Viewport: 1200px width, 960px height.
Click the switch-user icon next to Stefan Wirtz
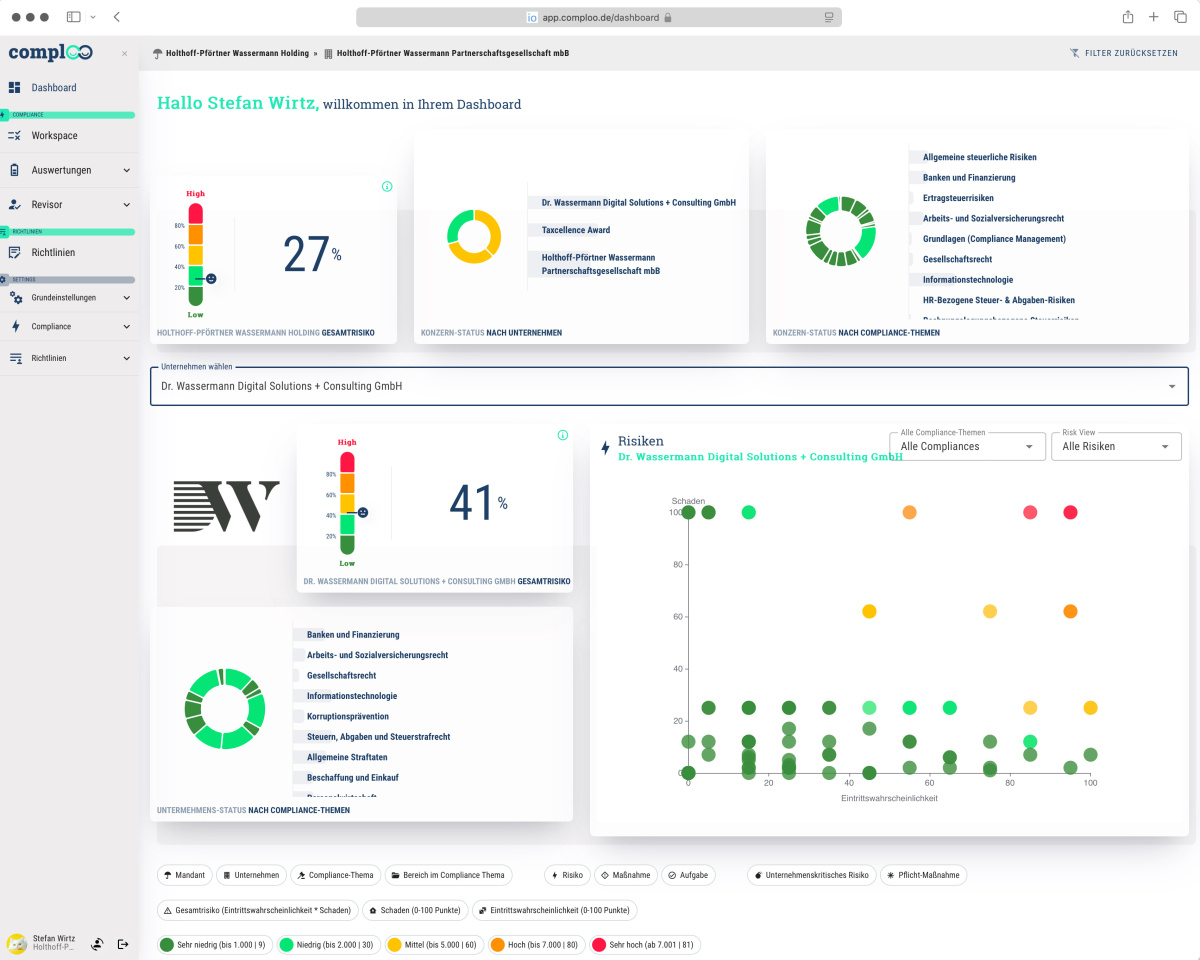pyautogui.click(x=97, y=943)
